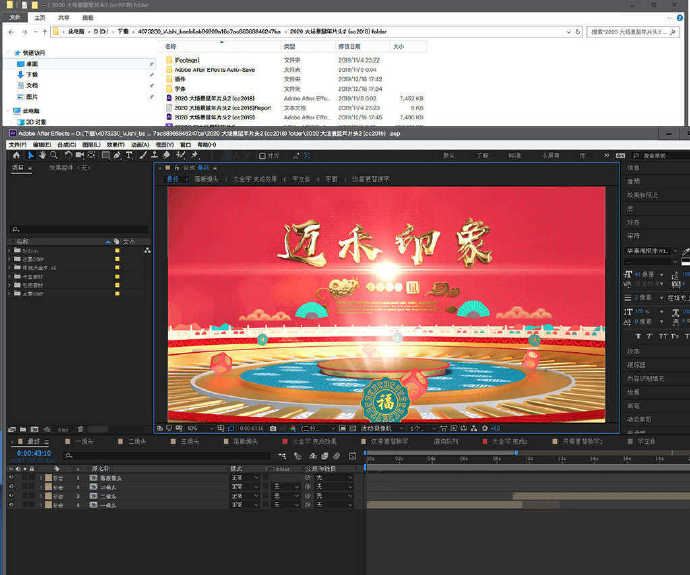690x575 pixels.
Task: Select the Pen tool
Action: (117, 155)
